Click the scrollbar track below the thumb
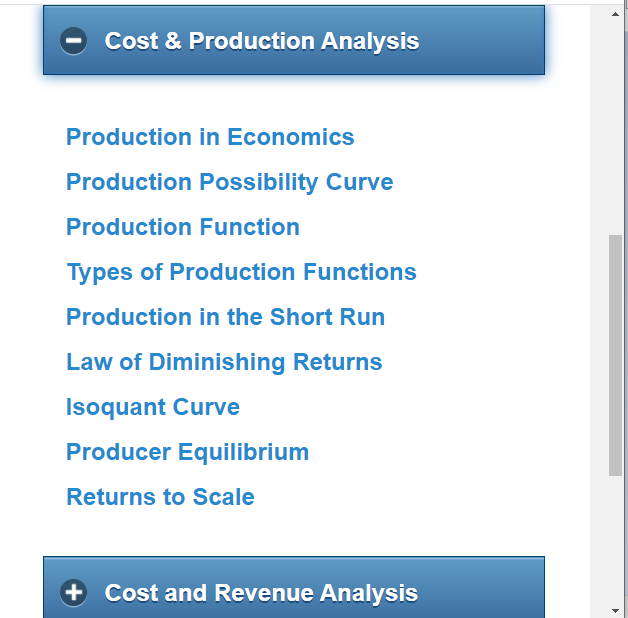 pyautogui.click(x=615, y=540)
